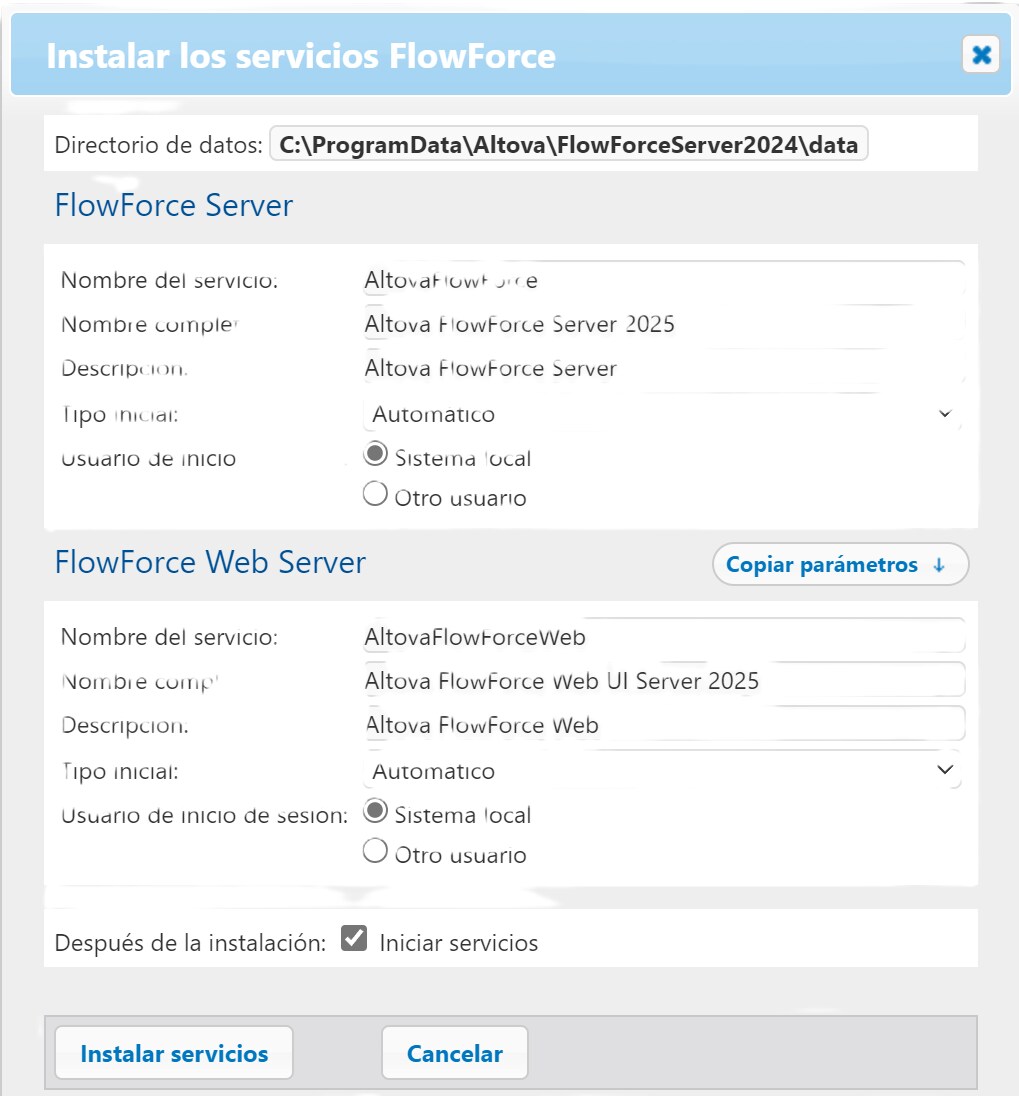This screenshot has width=1019, height=1096.
Task: Click the Cancelar button
Action: [455, 1053]
